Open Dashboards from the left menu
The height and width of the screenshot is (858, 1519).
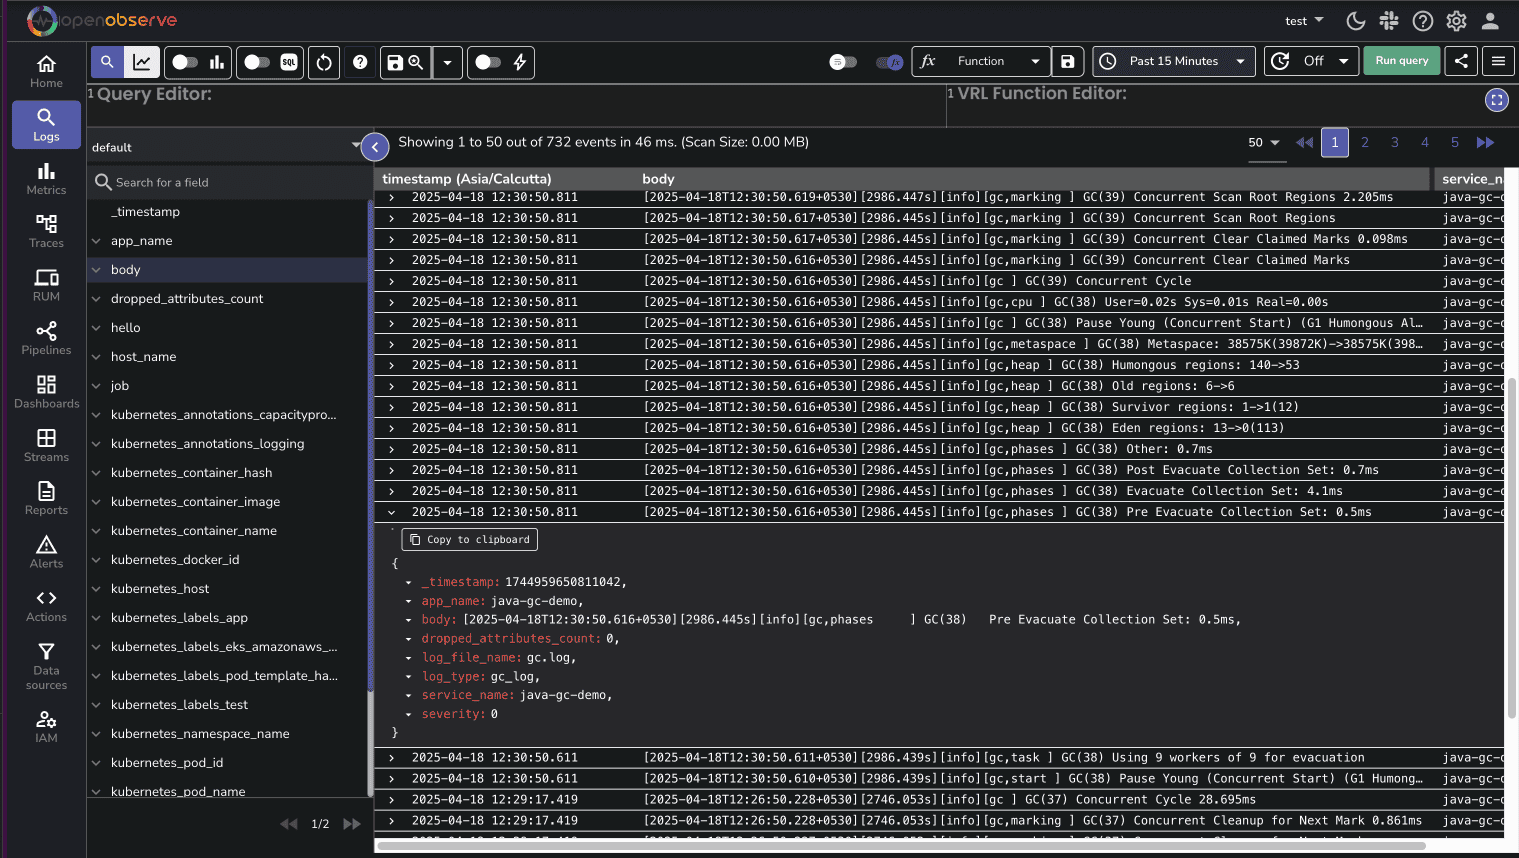(46, 391)
